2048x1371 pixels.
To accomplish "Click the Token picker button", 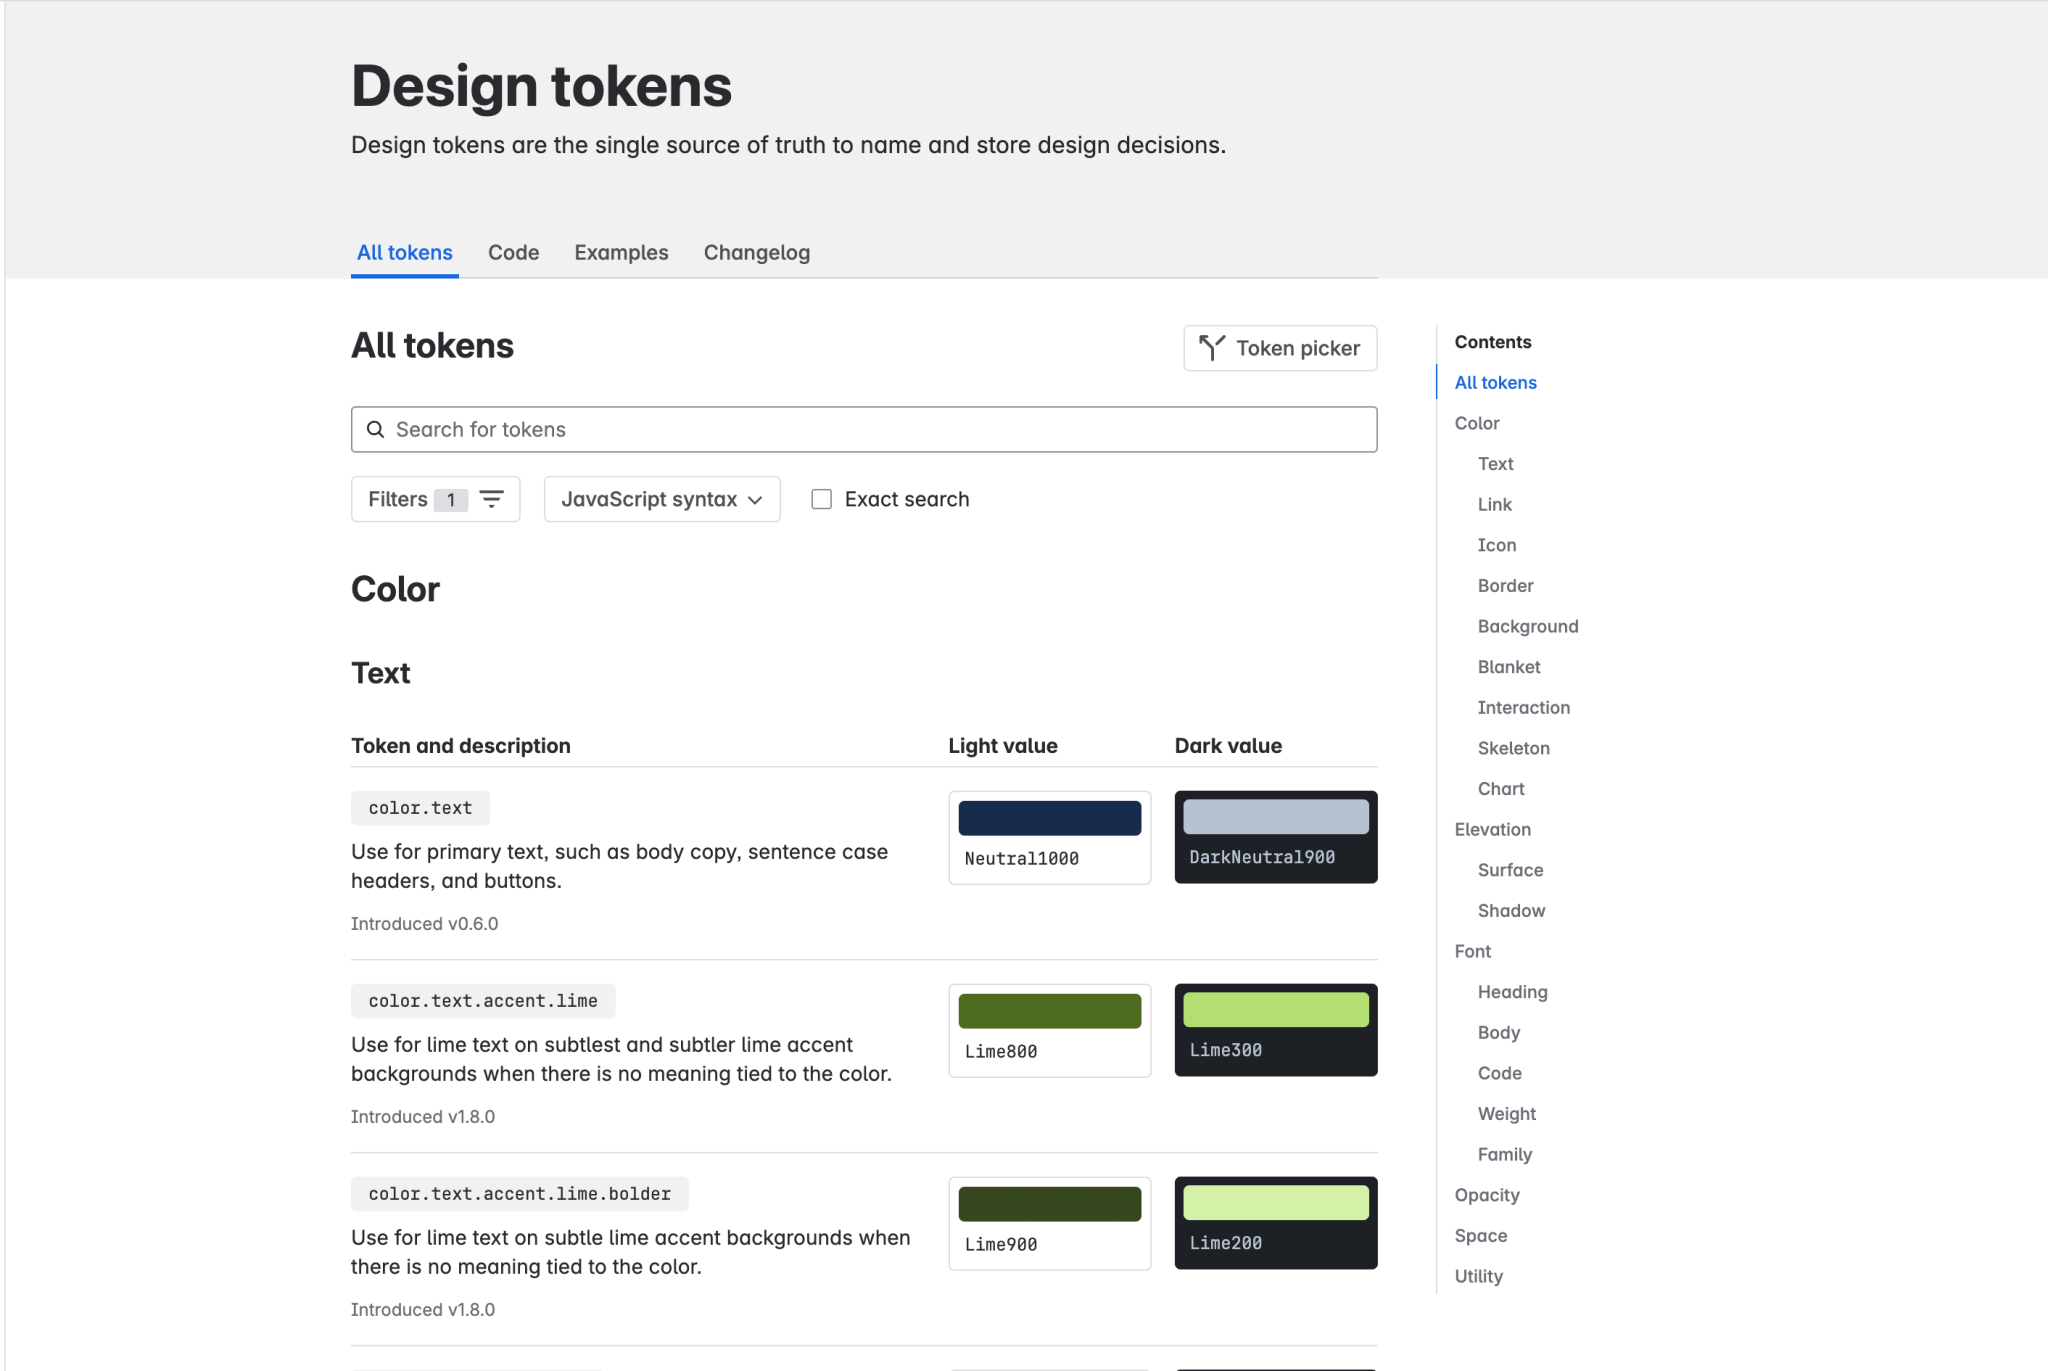I will (x=1279, y=348).
